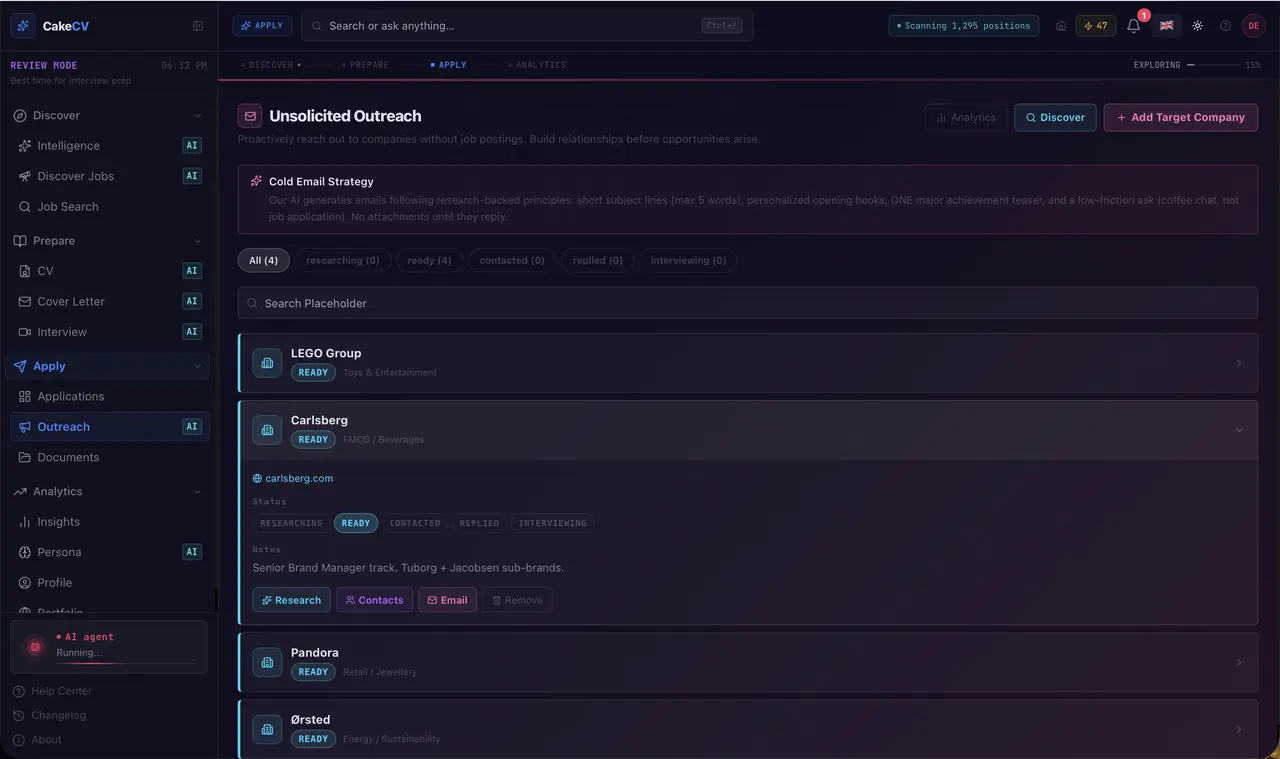Select the READY pill in Carlsberg's Status row
Image resolution: width=1280 pixels, height=759 pixels.
tap(356, 523)
